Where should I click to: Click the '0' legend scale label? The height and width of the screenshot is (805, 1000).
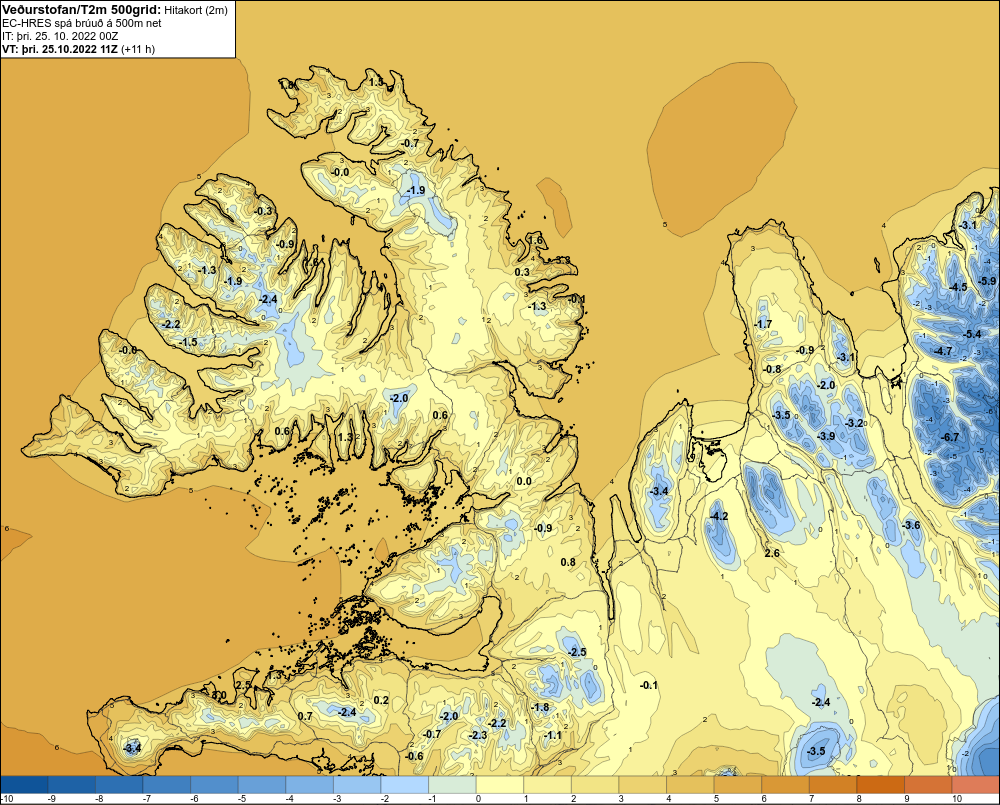pyautogui.click(x=478, y=798)
